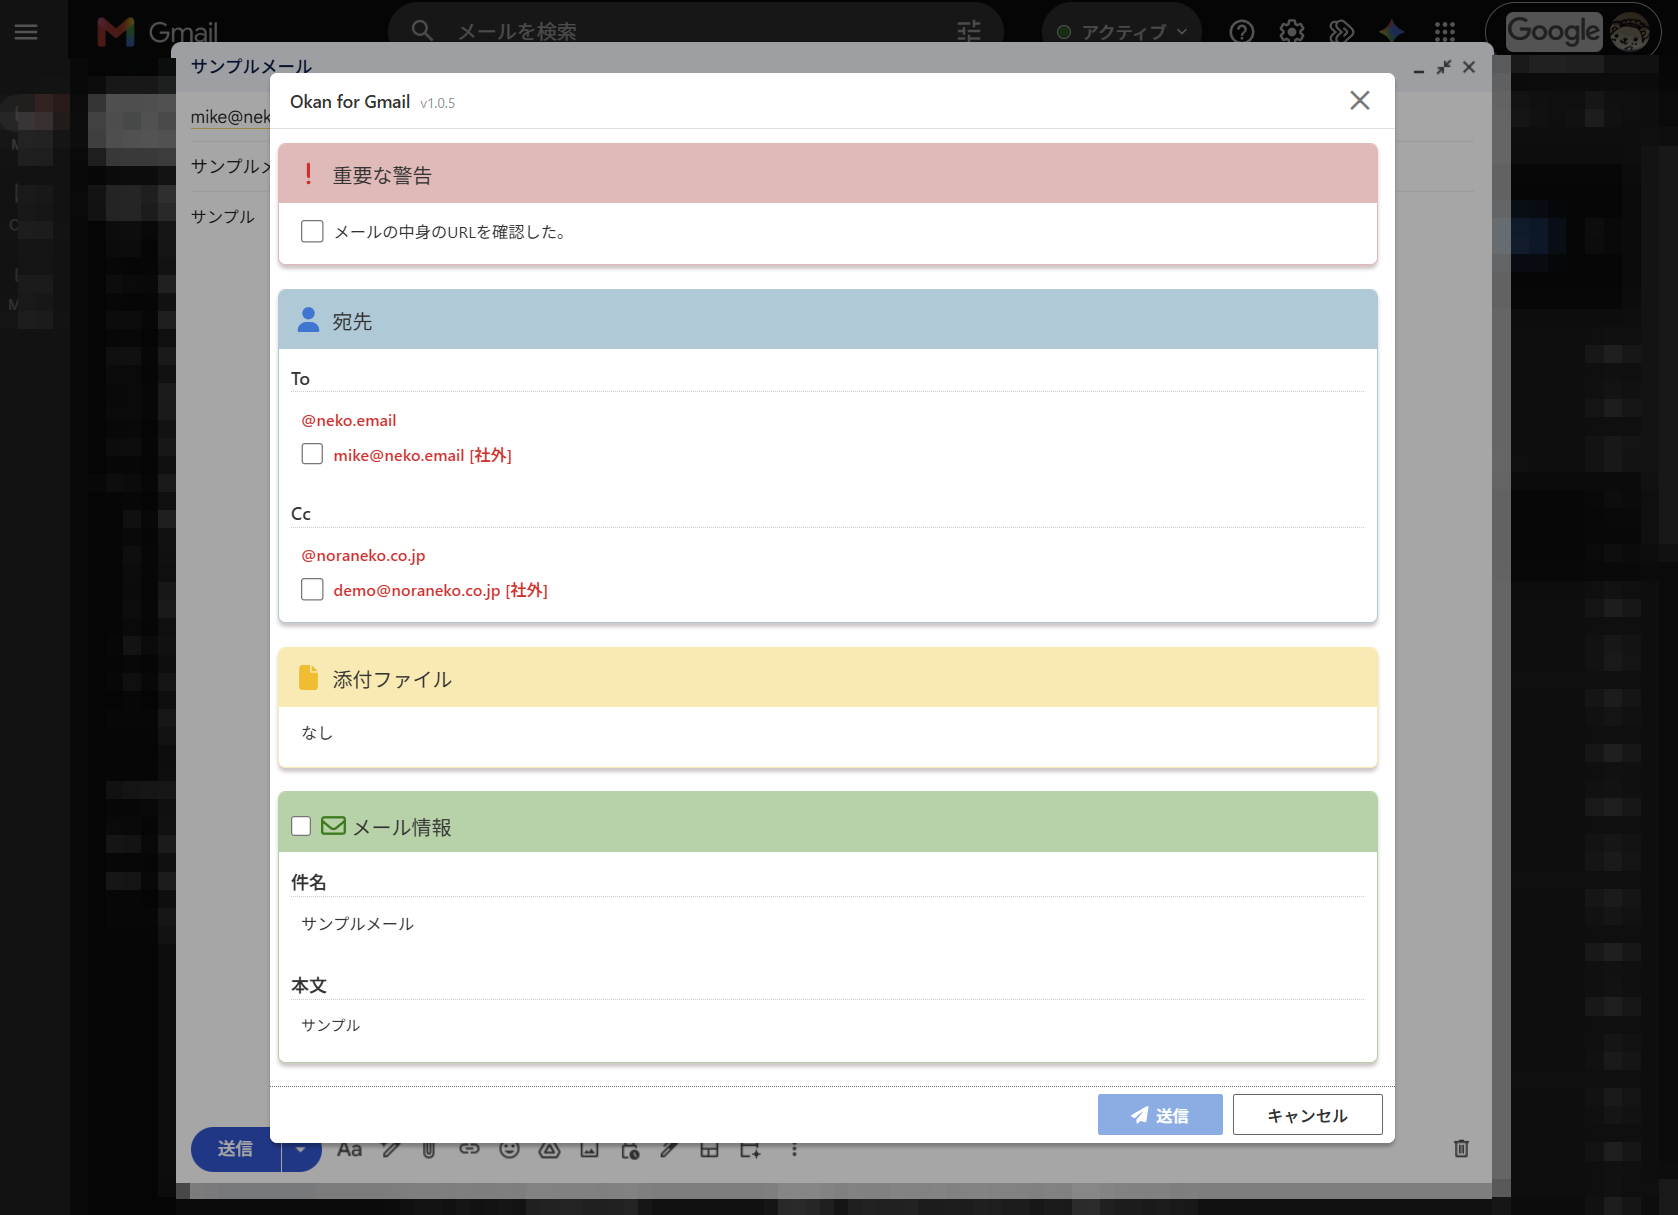
Task: Click the insert signature pen icon
Action: [669, 1150]
